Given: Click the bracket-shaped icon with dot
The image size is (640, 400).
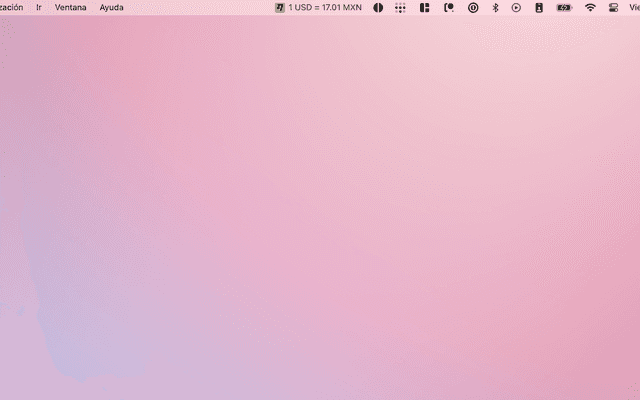Looking at the screenshot, I should 449,7.
